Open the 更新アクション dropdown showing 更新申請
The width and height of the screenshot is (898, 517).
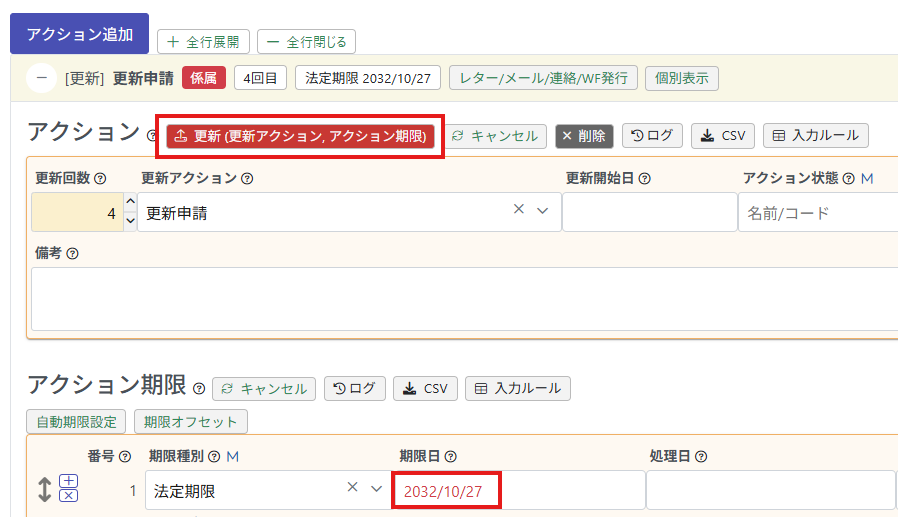tap(543, 211)
